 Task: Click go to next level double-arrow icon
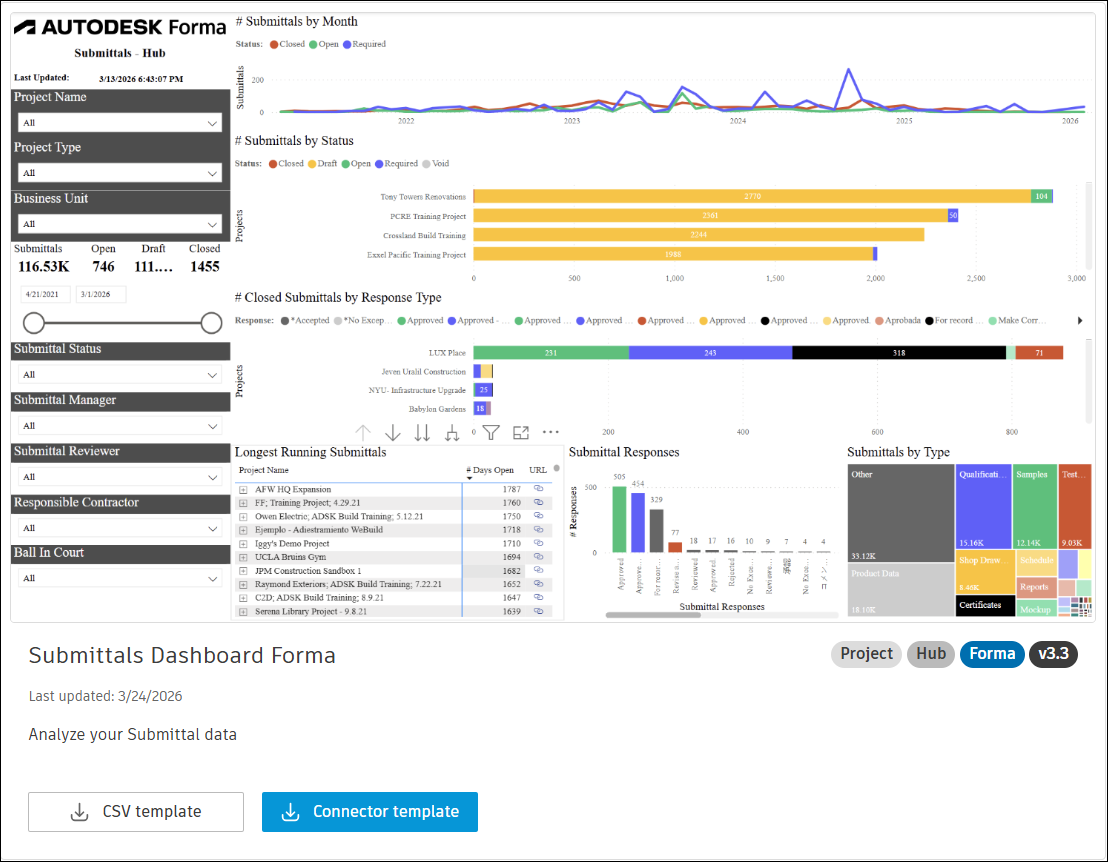pyautogui.click(x=423, y=432)
